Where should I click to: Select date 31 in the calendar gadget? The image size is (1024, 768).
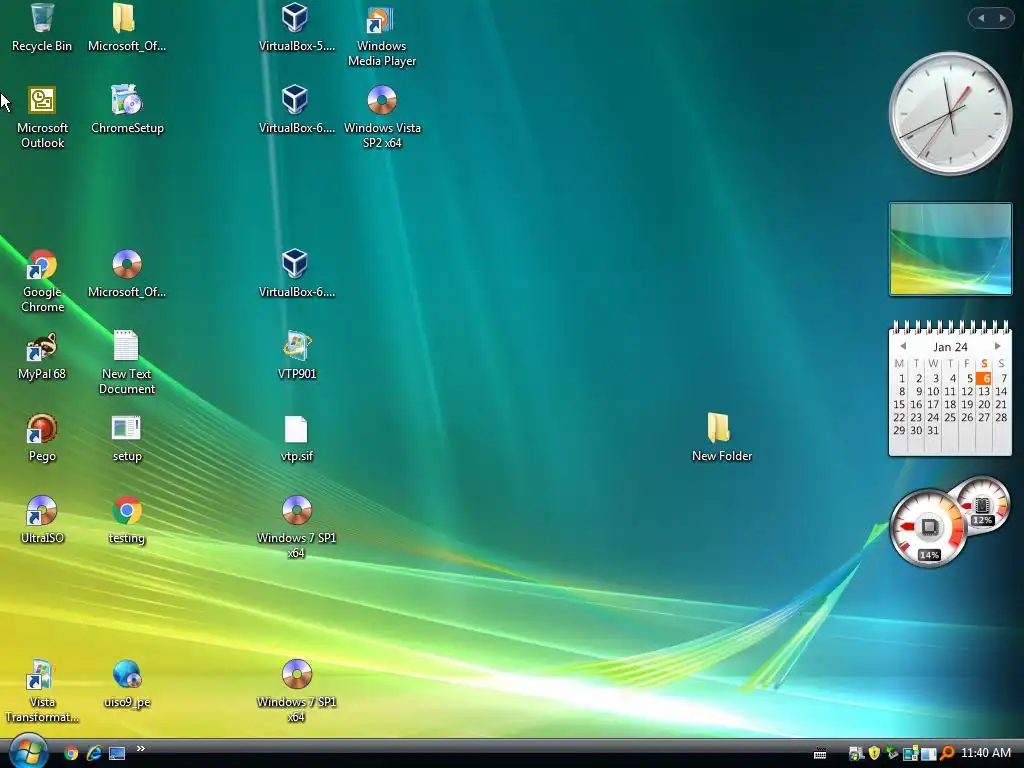pos(933,430)
